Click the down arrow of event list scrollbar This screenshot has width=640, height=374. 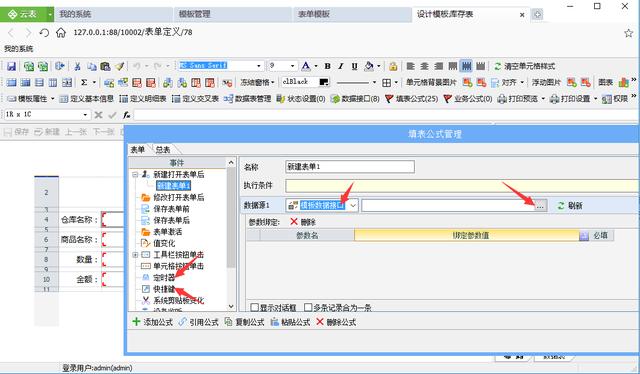click(231, 306)
